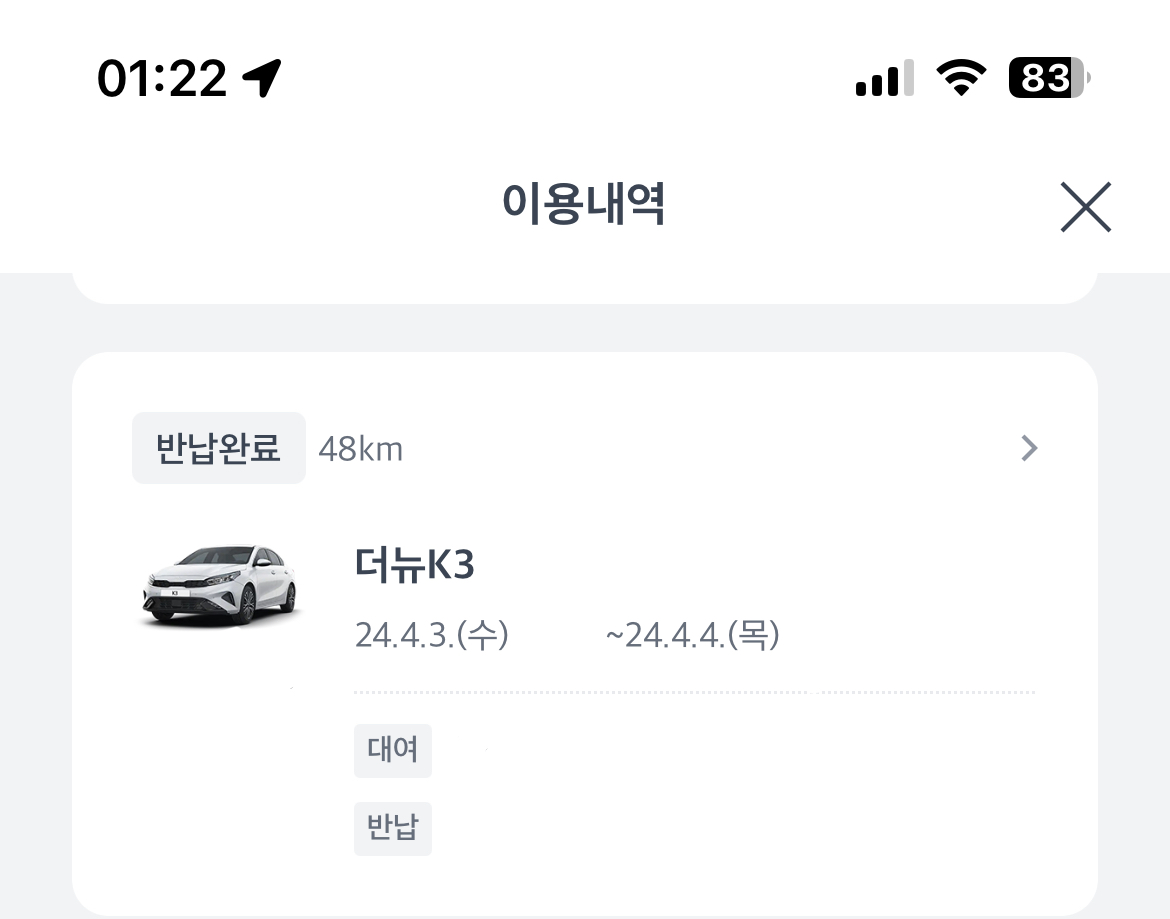Tap the 01:22 clock in status bar
1170x919 pixels.
[162, 78]
